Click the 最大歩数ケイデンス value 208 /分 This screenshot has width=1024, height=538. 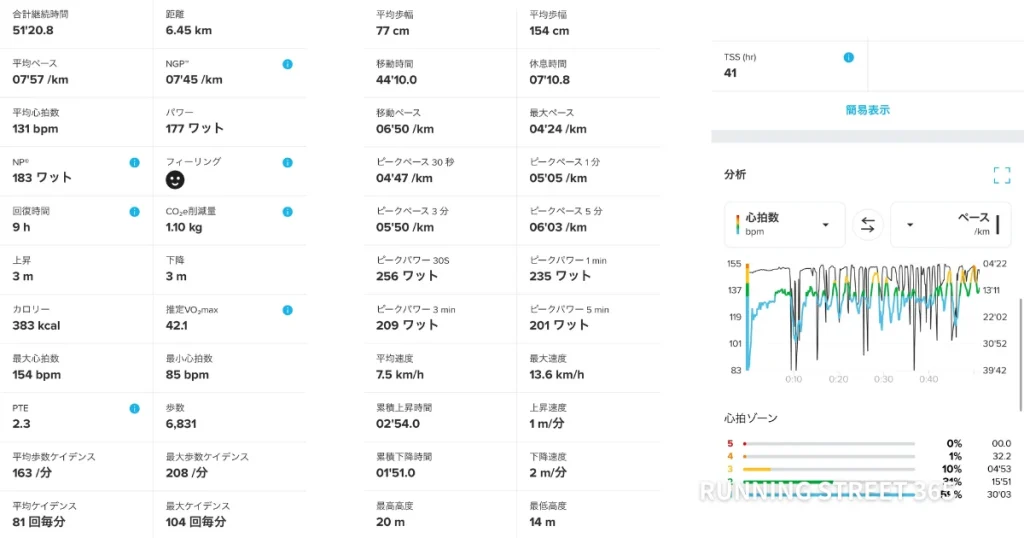pyautogui.click(x=187, y=473)
